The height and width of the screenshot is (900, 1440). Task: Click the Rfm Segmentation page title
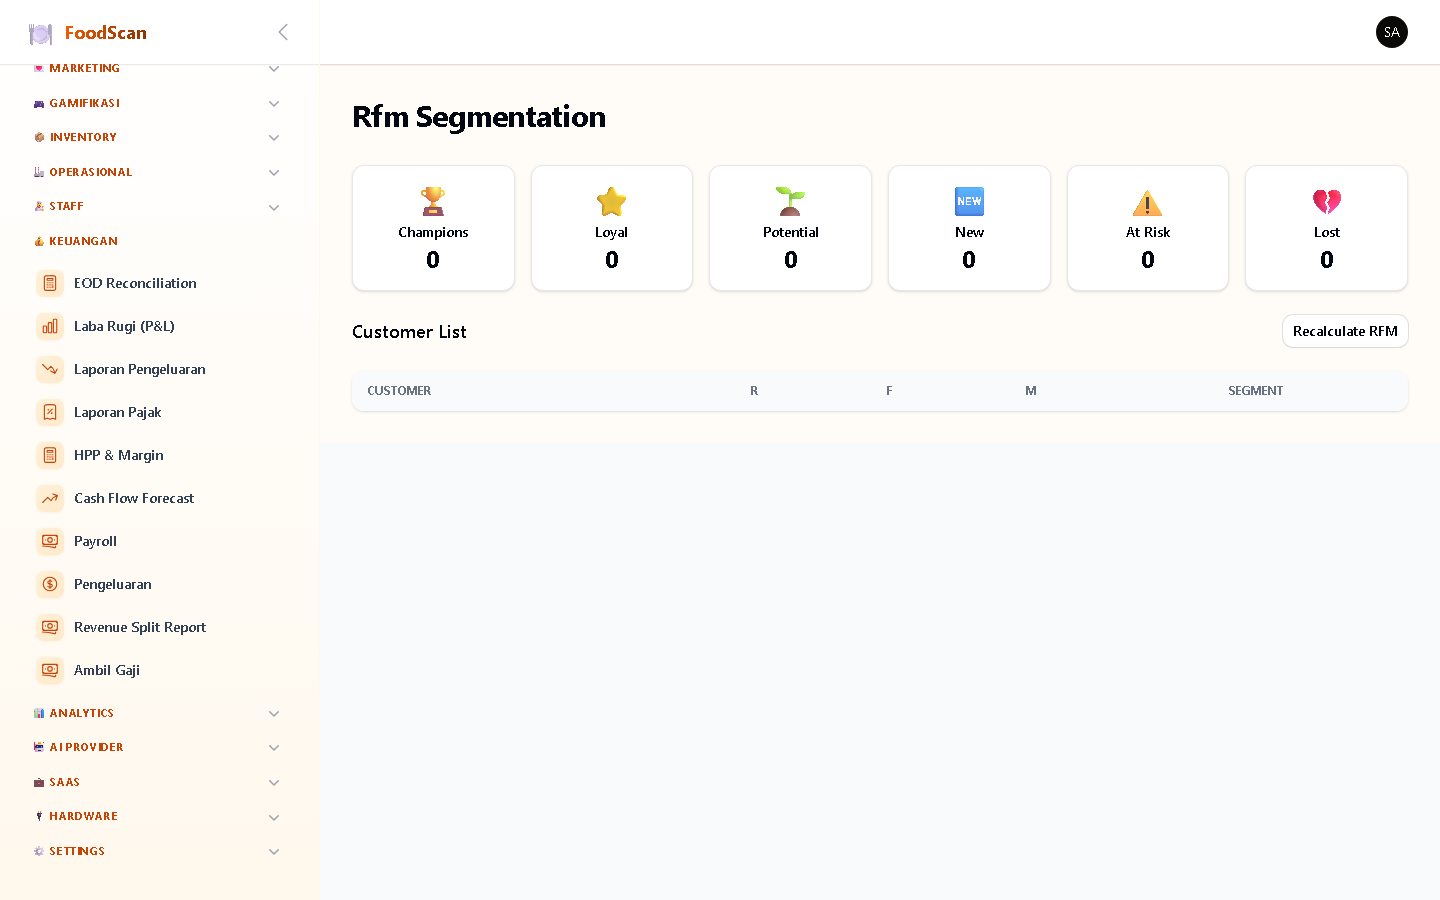(x=479, y=117)
